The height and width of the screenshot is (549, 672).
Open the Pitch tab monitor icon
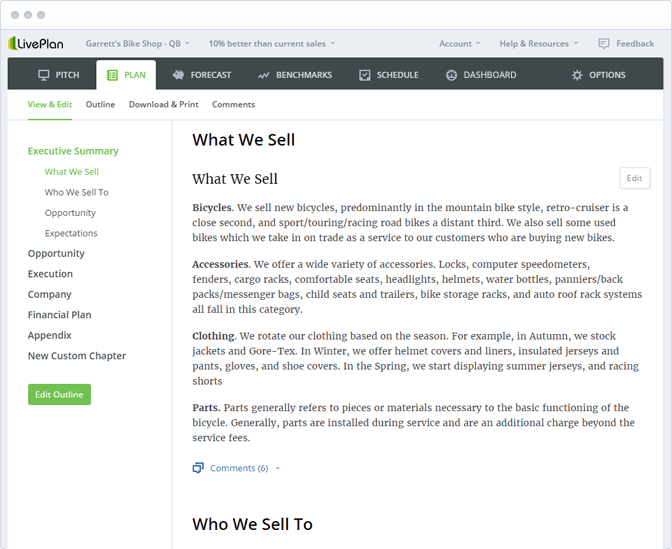[44, 75]
